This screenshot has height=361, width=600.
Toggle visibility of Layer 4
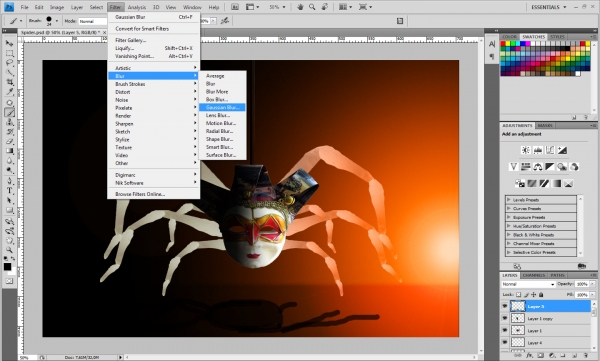505,342
